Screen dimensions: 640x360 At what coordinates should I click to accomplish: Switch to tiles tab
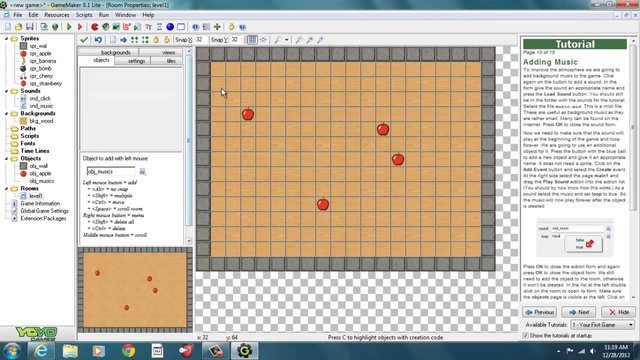(x=167, y=61)
